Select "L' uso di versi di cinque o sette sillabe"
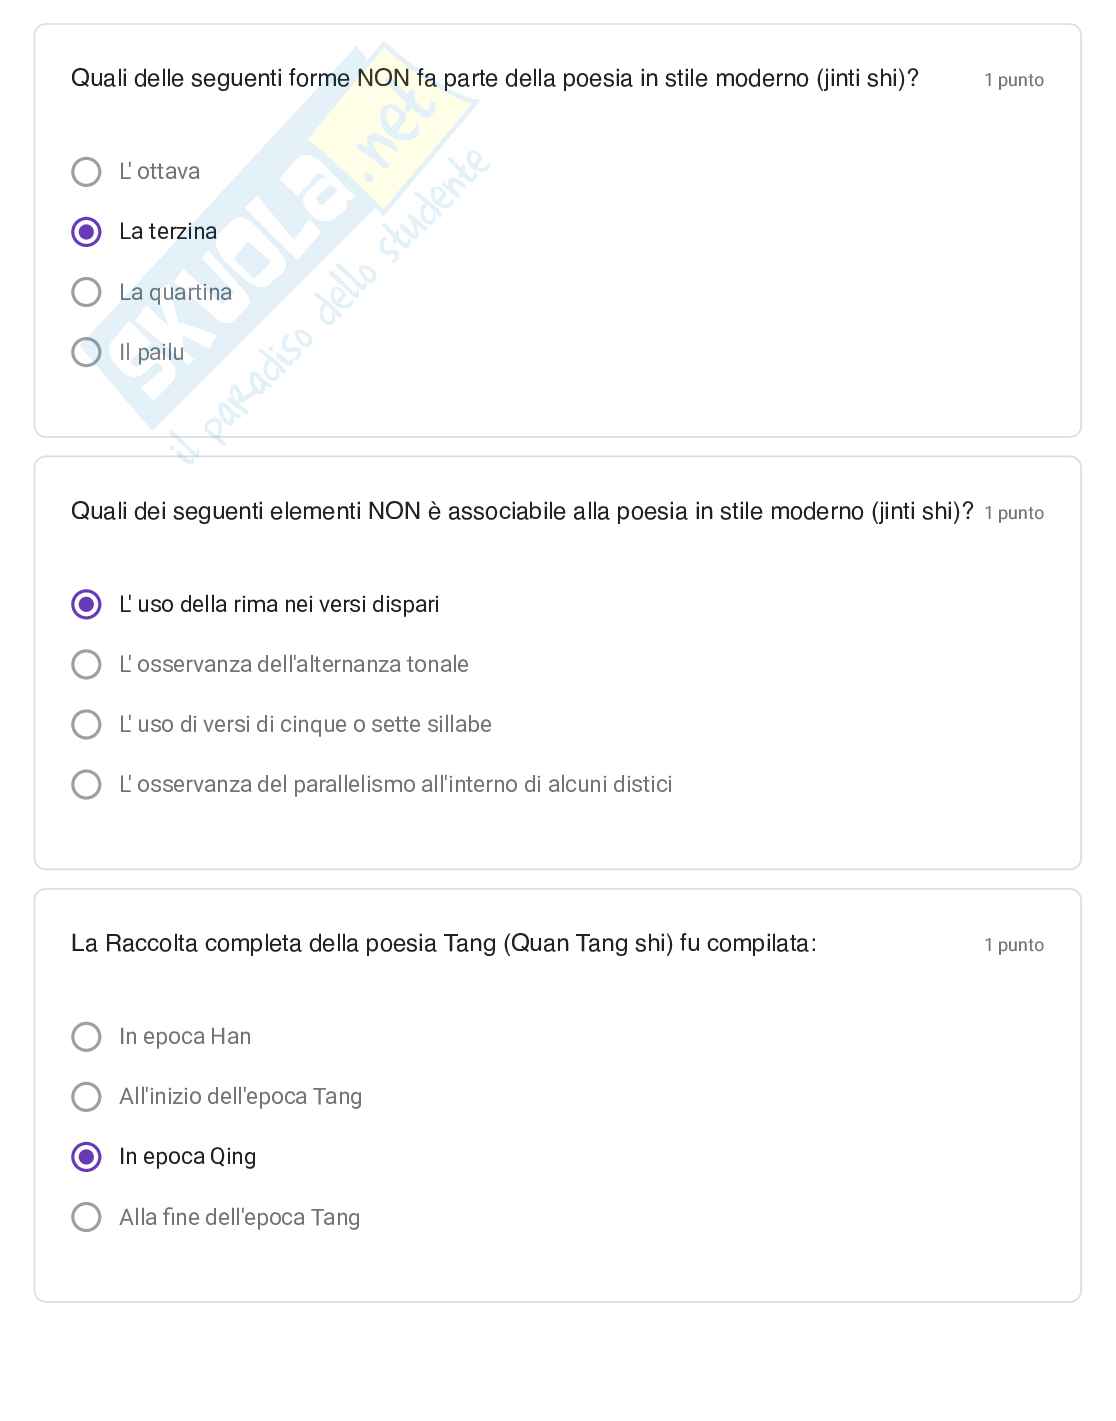Viewport: 1116px width, 1421px height. point(87,724)
